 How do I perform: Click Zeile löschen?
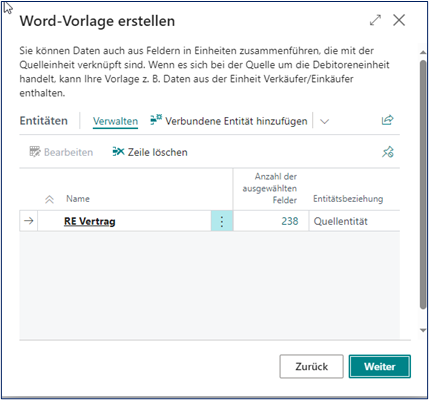[x=150, y=152]
